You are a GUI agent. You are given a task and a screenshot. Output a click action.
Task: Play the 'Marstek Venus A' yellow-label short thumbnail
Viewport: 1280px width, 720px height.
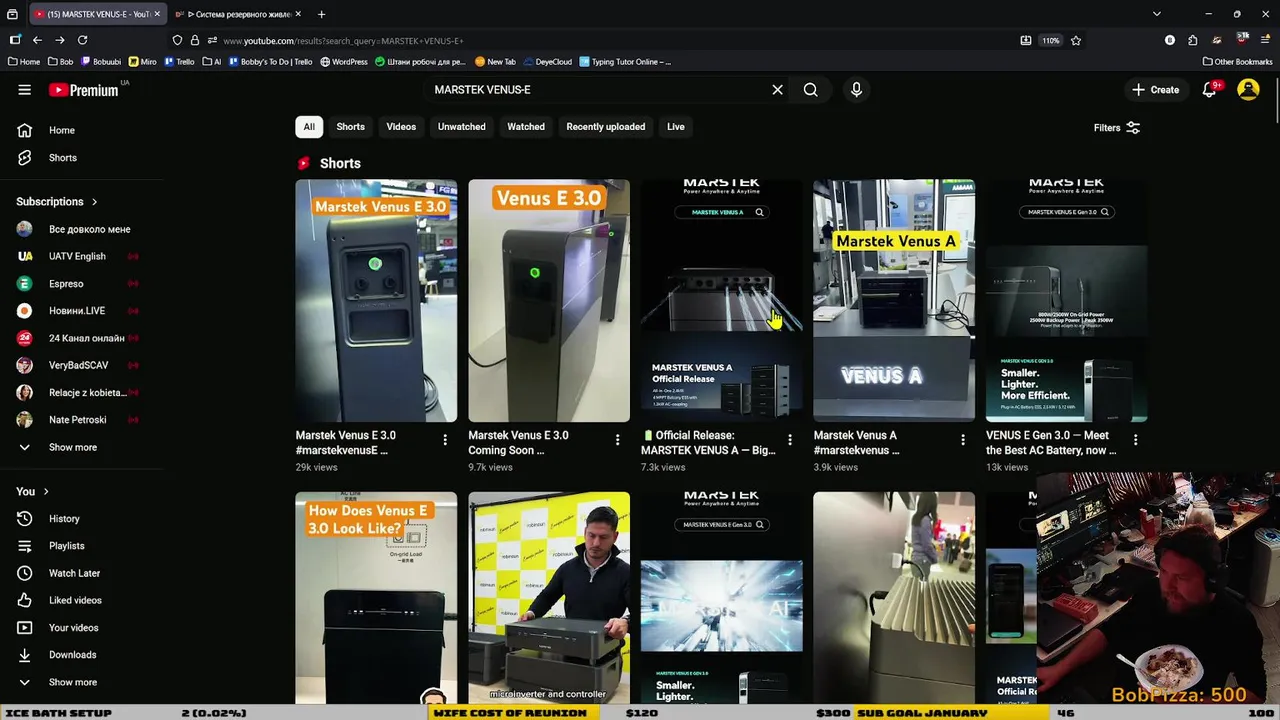point(894,300)
